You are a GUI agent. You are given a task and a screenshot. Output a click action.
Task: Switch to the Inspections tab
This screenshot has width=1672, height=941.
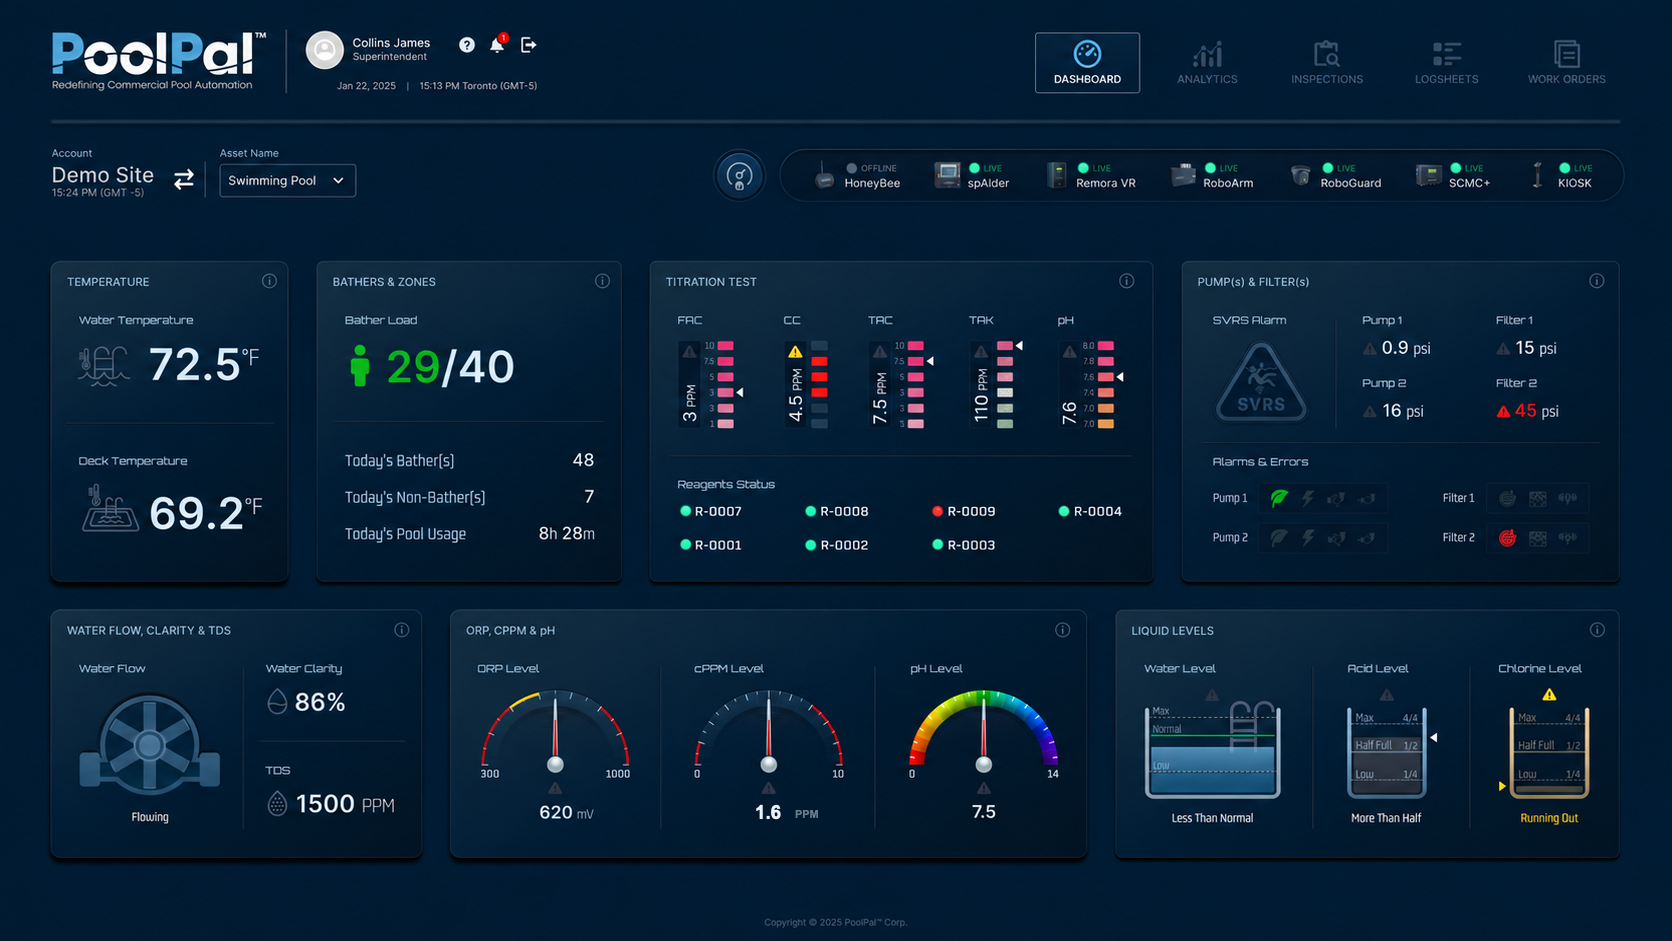tap(1327, 63)
